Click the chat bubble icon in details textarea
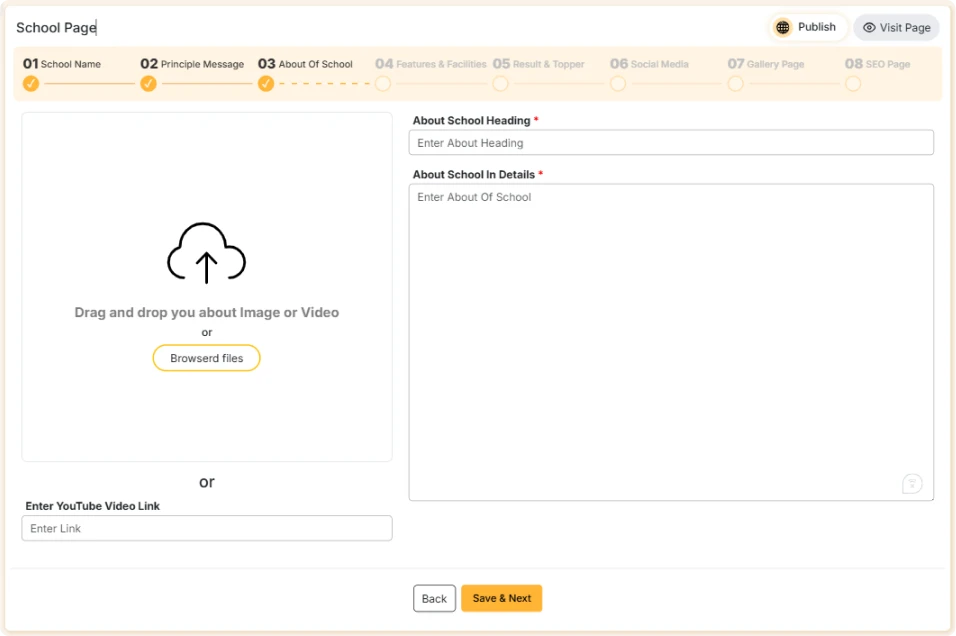 [x=912, y=484]
